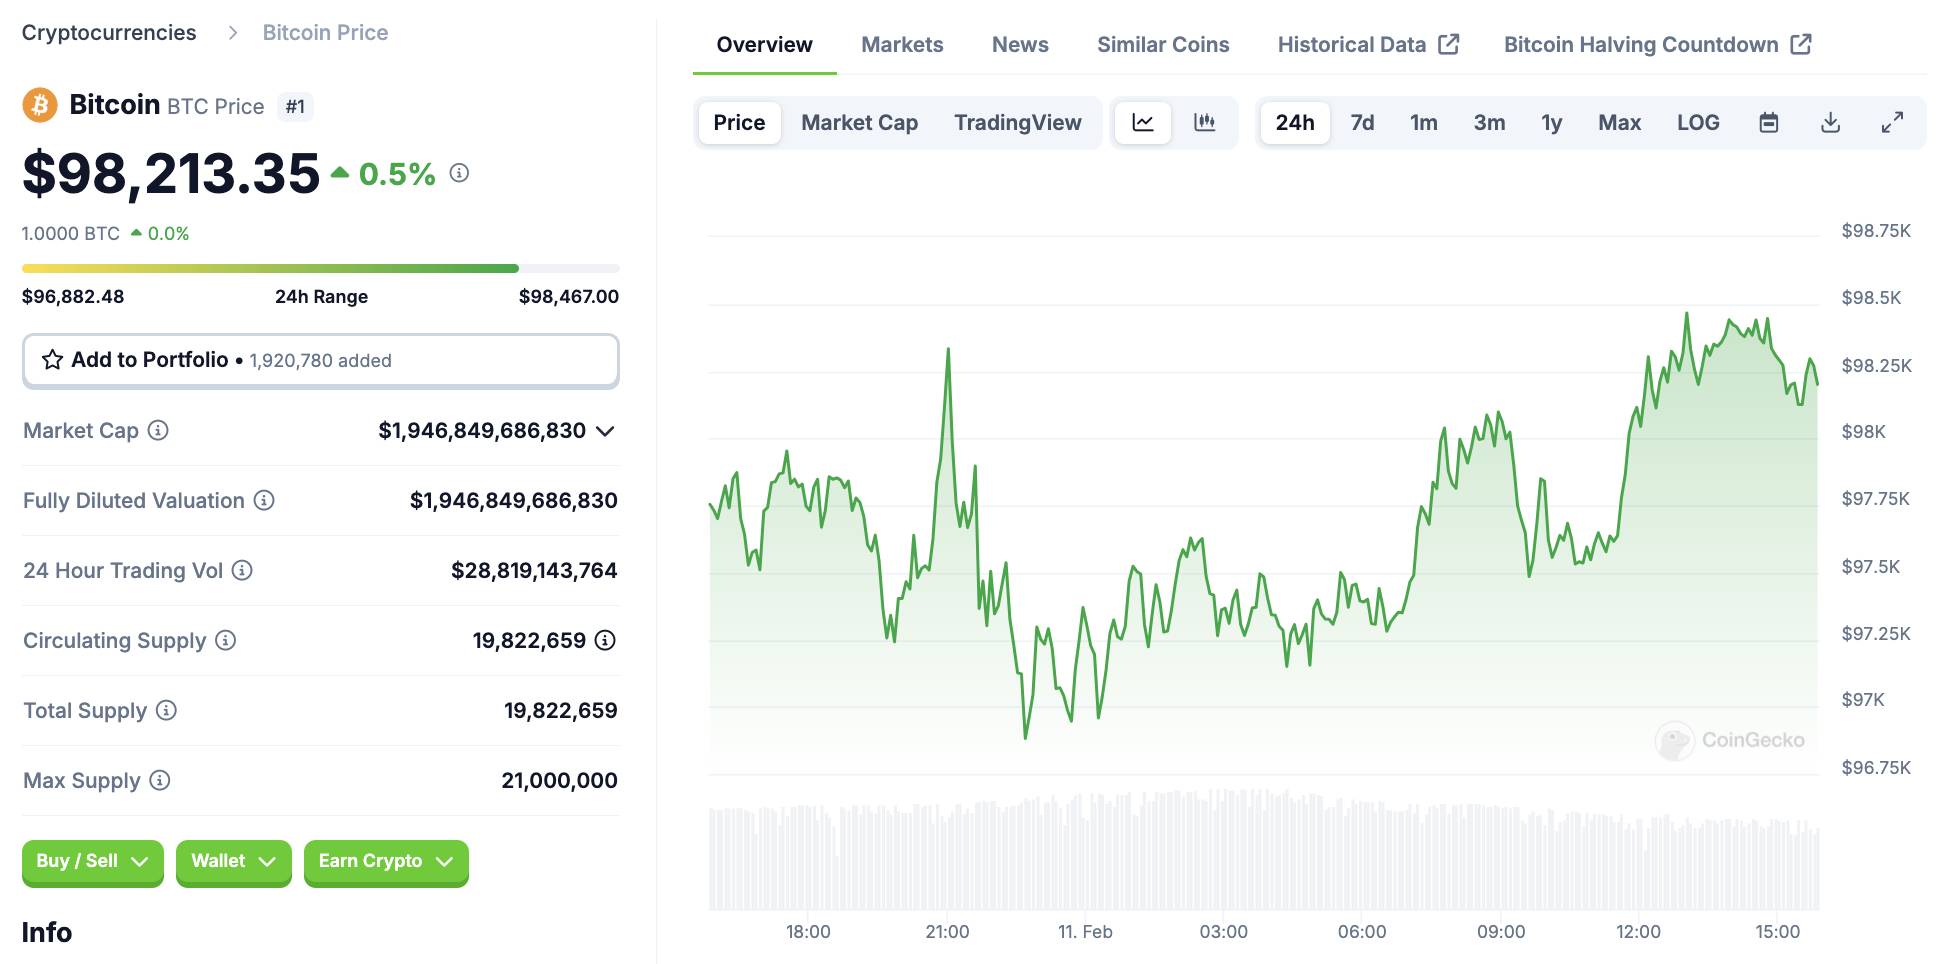Open Buy / Sell dropdown
Screen dimensions: 1954x964
93,862
